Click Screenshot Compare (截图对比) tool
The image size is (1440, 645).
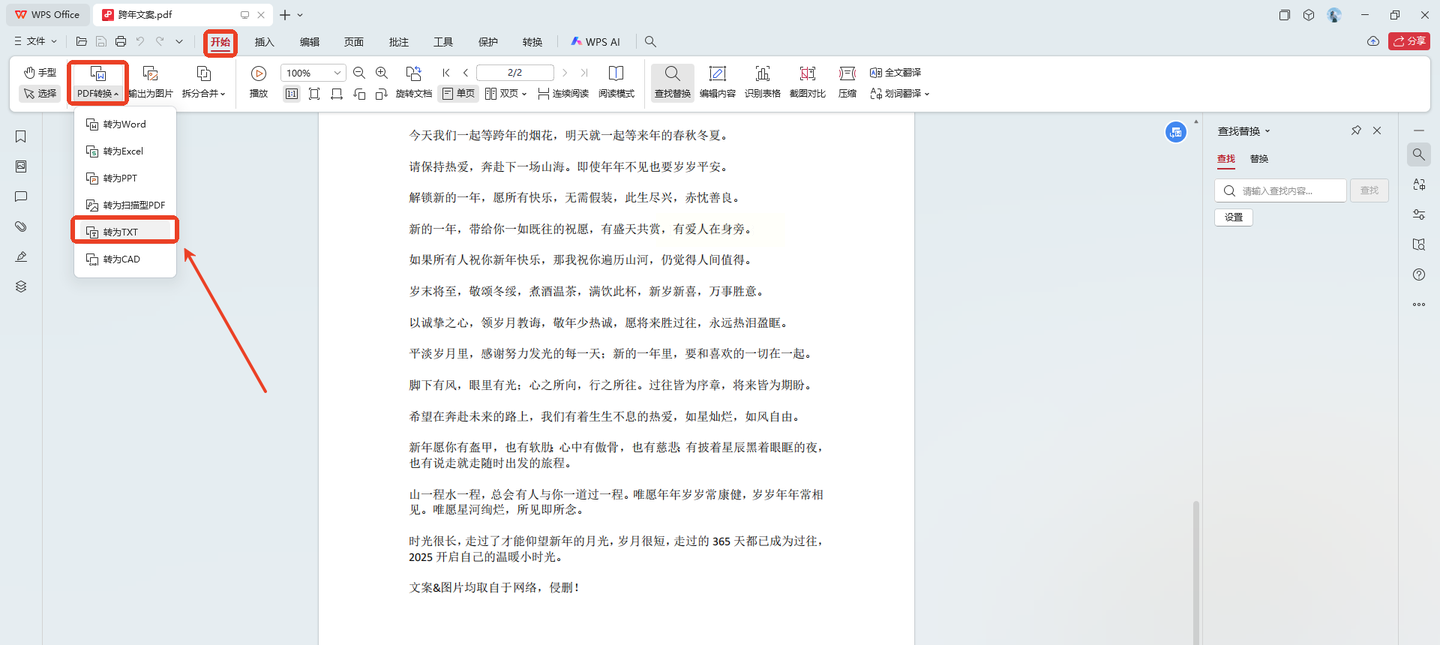click(807, 74)
